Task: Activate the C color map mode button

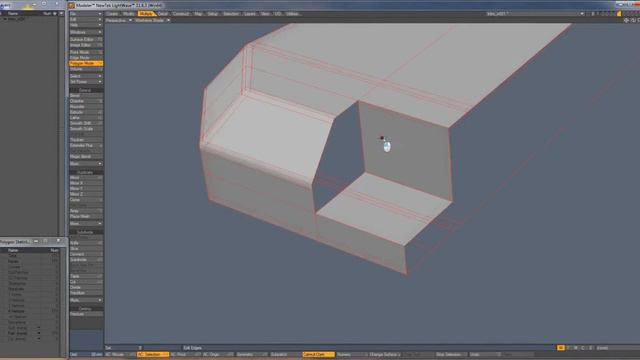Action: pos(583,348)
